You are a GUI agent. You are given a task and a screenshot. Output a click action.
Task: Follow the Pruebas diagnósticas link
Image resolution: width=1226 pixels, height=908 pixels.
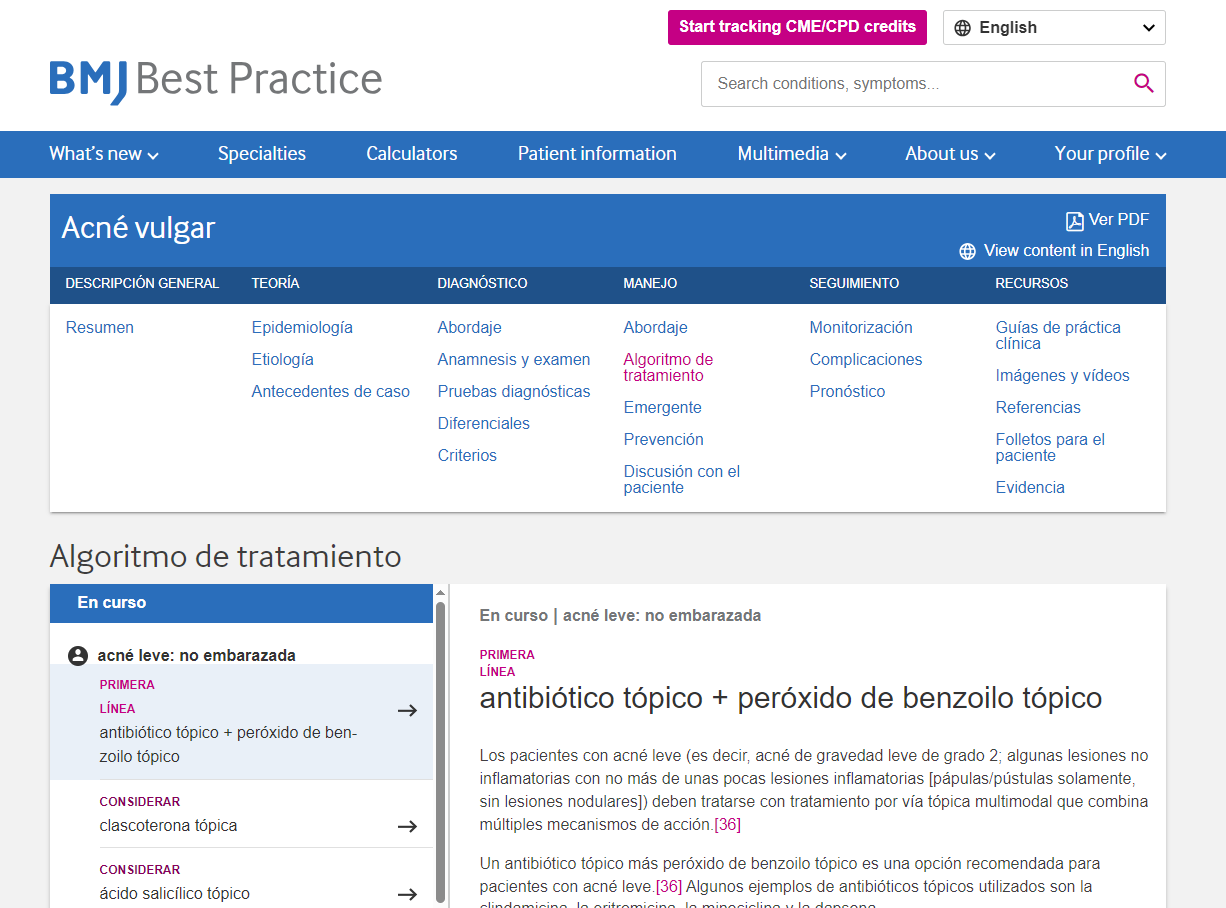[514, 392]
